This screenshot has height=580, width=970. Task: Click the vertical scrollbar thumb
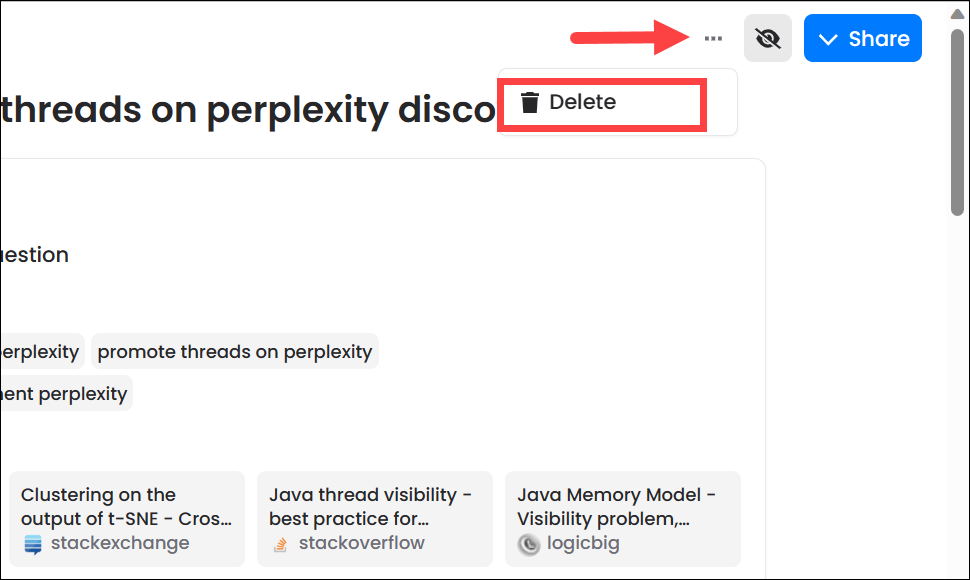[957, 122]
